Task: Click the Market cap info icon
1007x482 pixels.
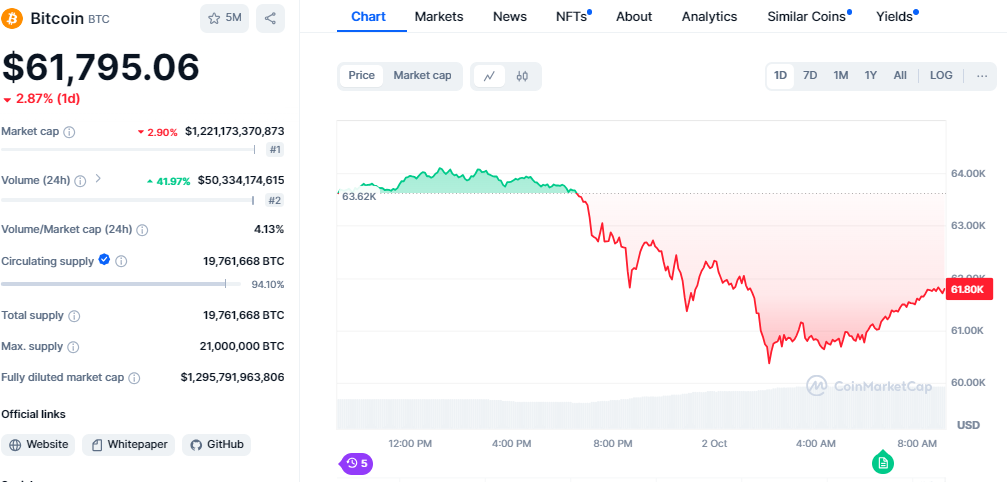Action: (x=69, y=132)
